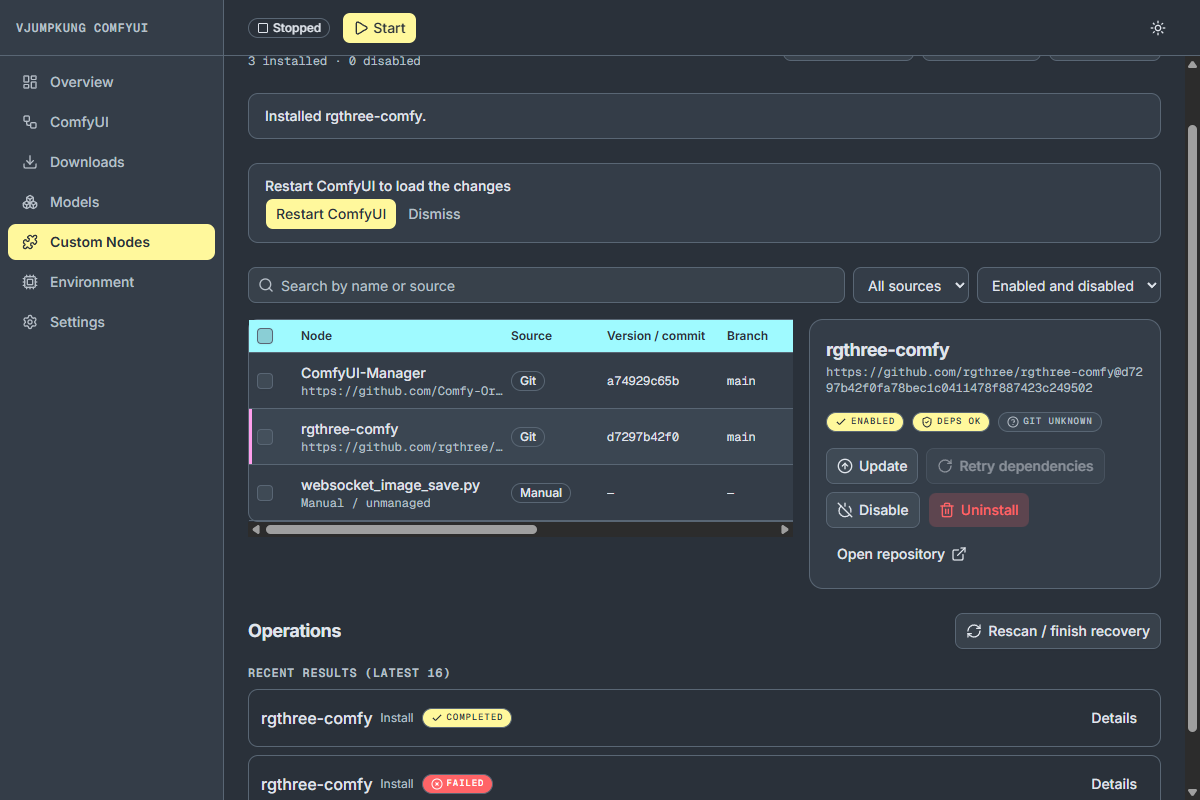Click the COMPLETED status badge
1200x800 pixels.
click(x=466, y=718)
